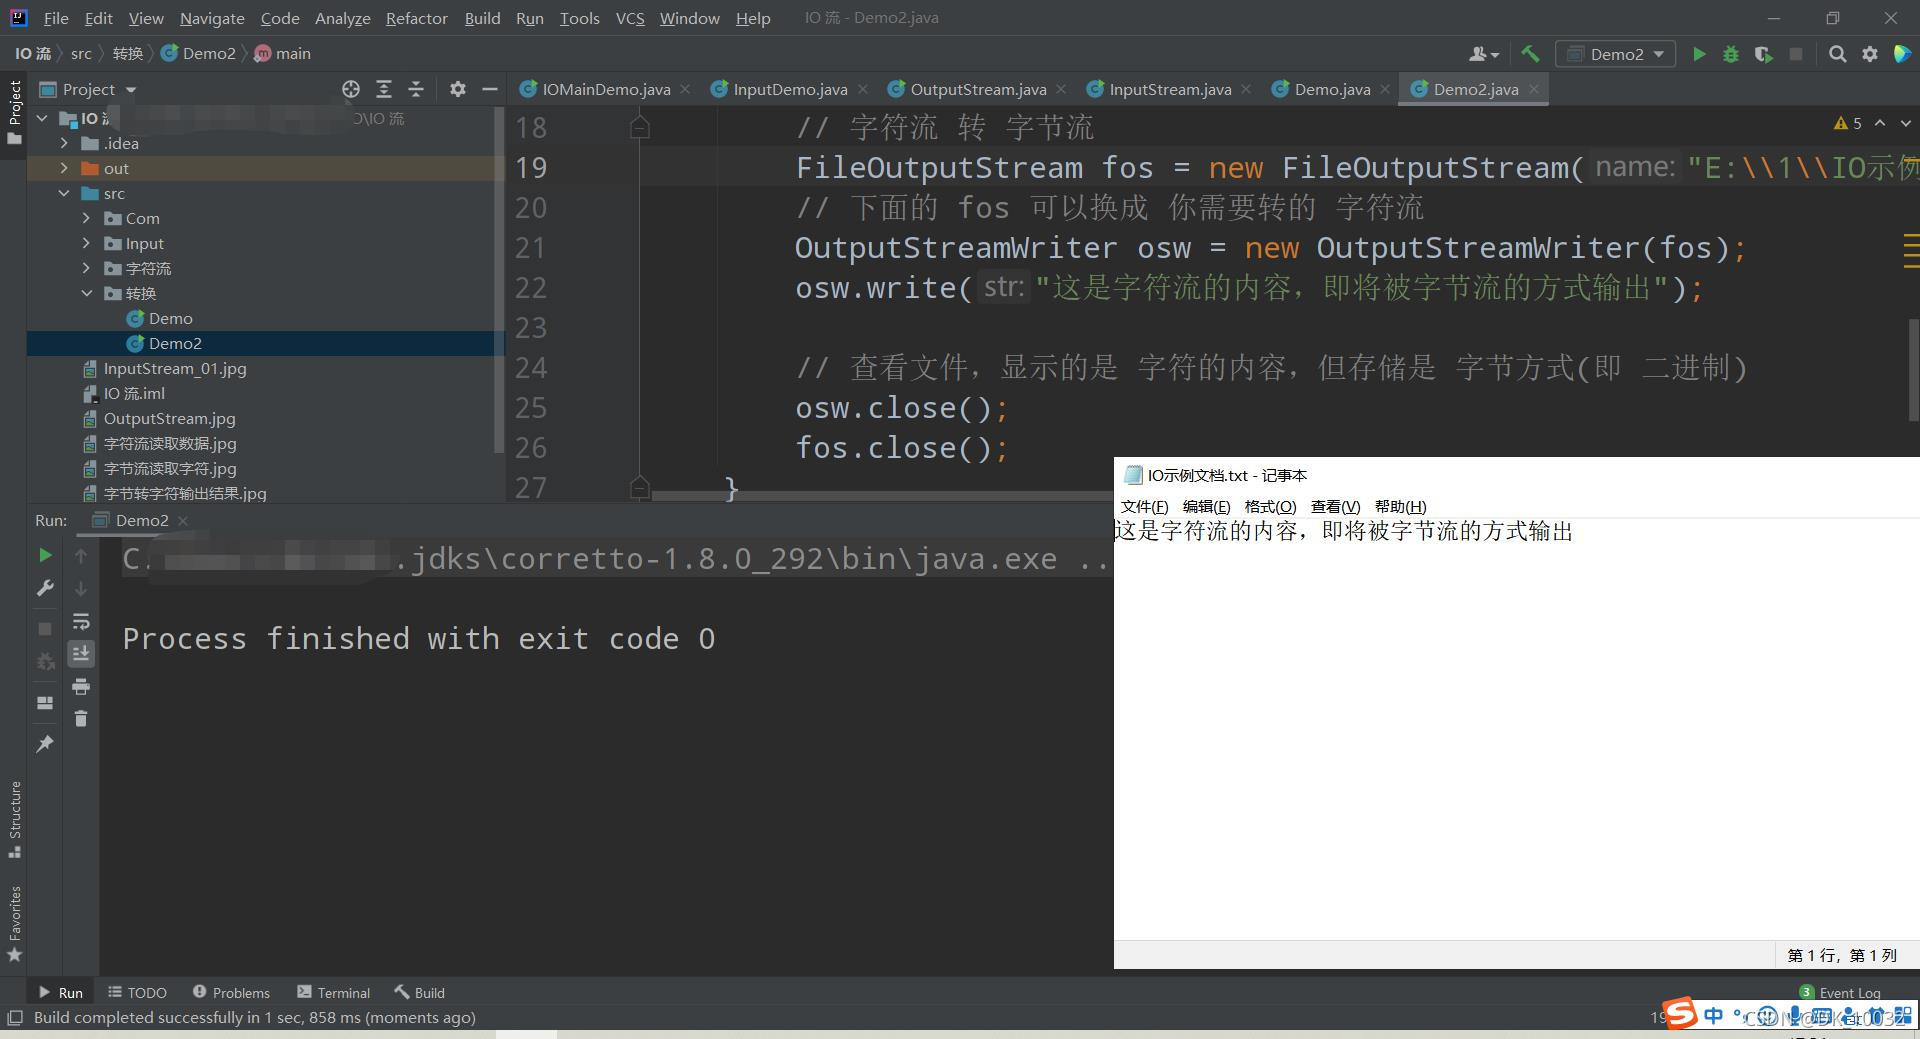The width and height of the screenshot is (1920, 1039).
Task: Open the Project view selector dropdown
Action: point(88,89)
